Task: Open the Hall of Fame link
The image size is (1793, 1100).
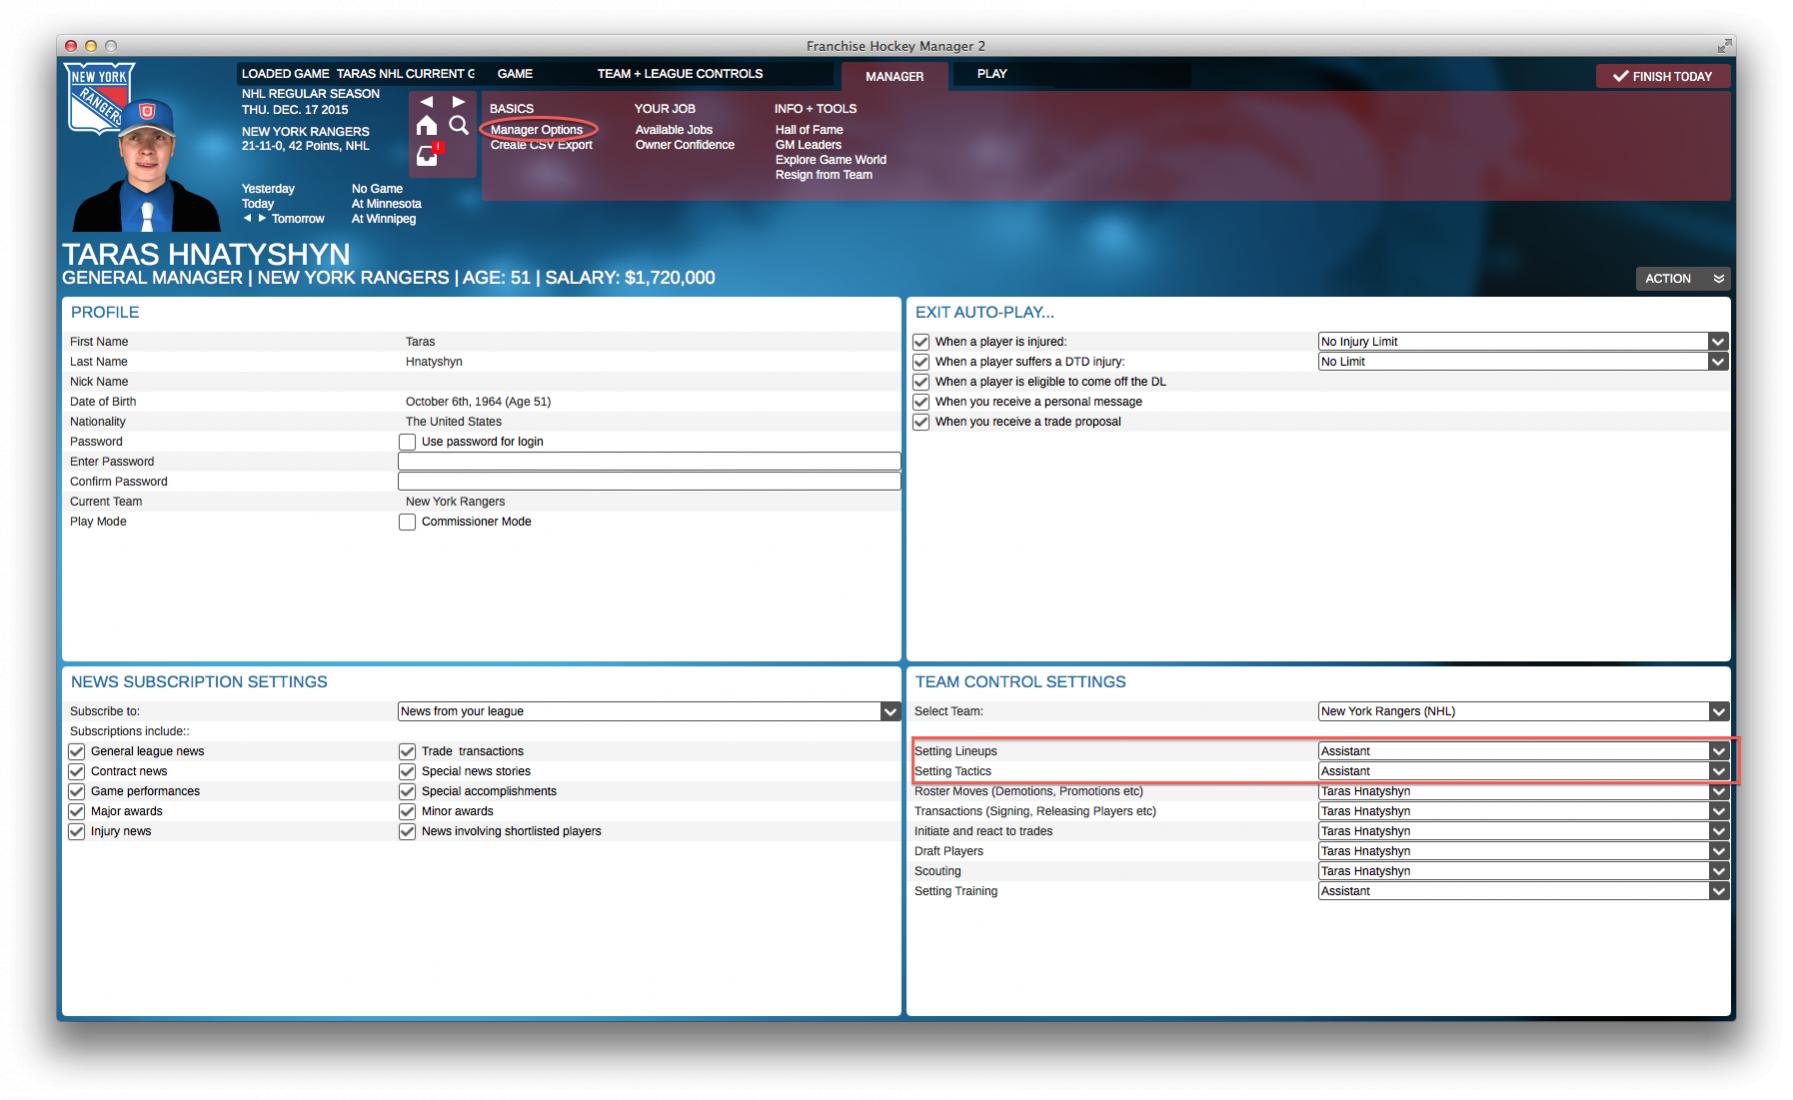Action: pos(808,130)
